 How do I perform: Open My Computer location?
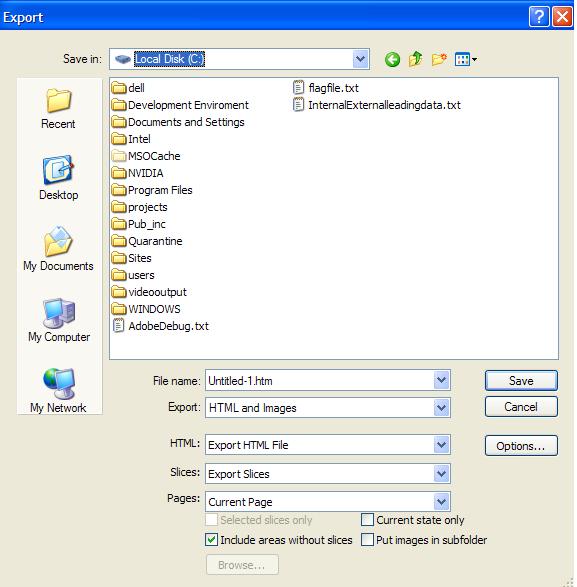point(59,320)
